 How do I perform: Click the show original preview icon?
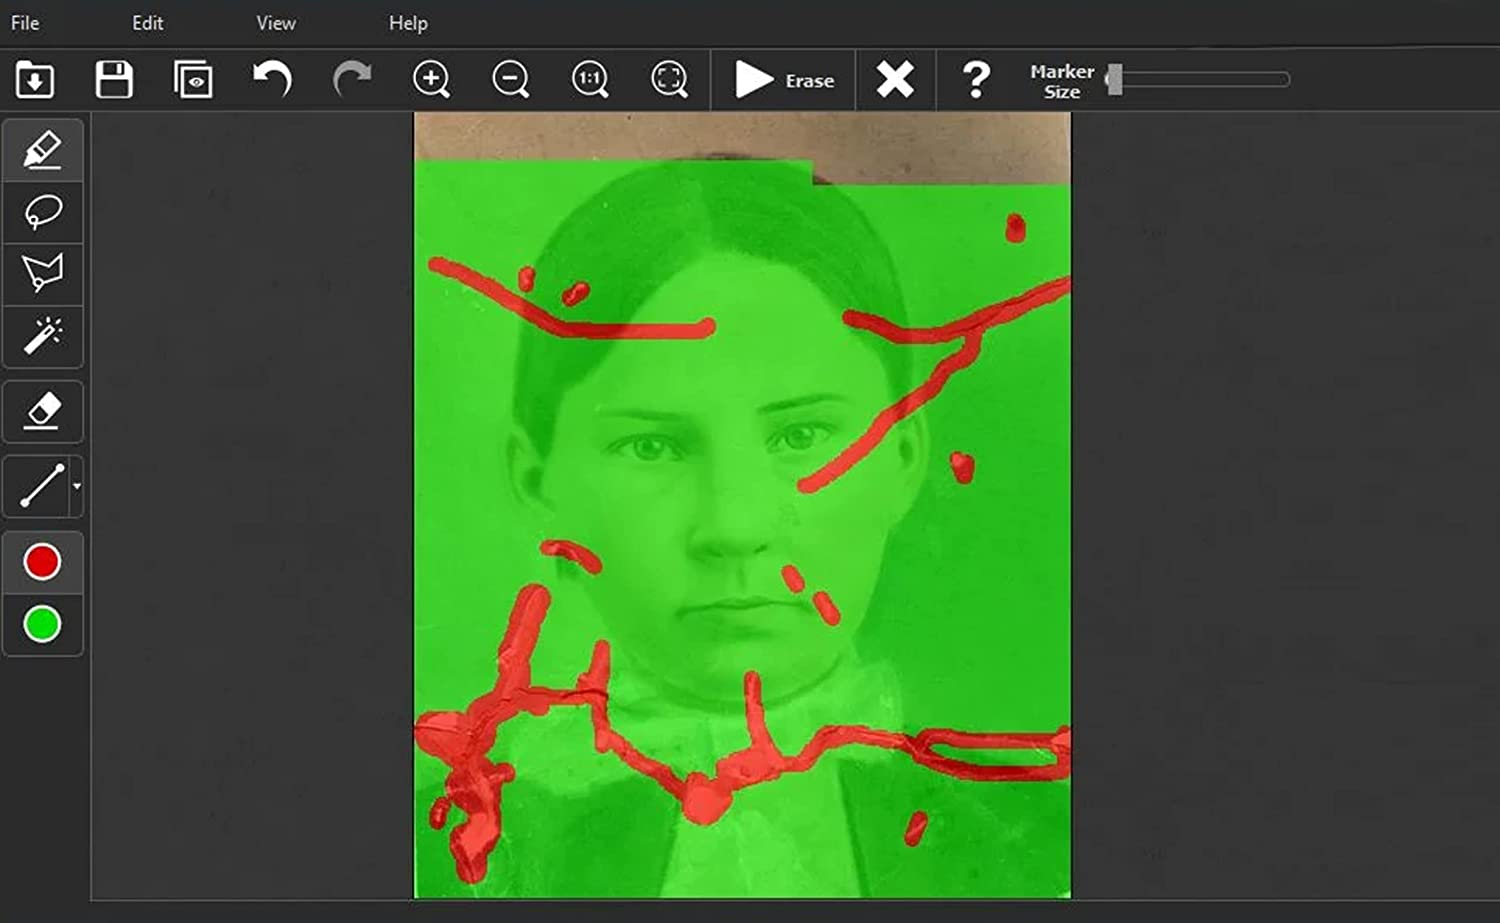pyautogui.click(x=193, y=79)
